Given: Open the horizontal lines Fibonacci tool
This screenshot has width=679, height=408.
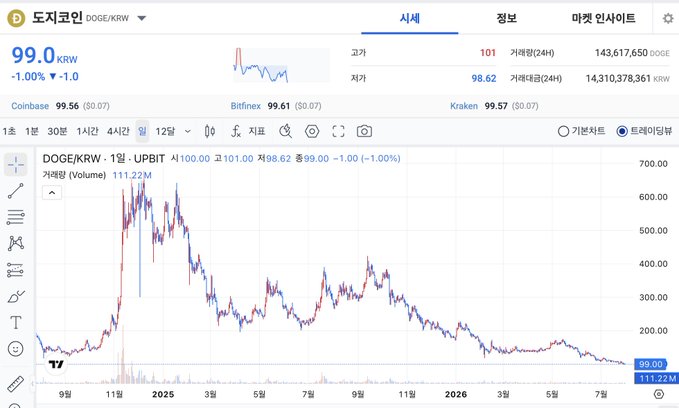Looking at the screenshot, I should click(16, 217).
